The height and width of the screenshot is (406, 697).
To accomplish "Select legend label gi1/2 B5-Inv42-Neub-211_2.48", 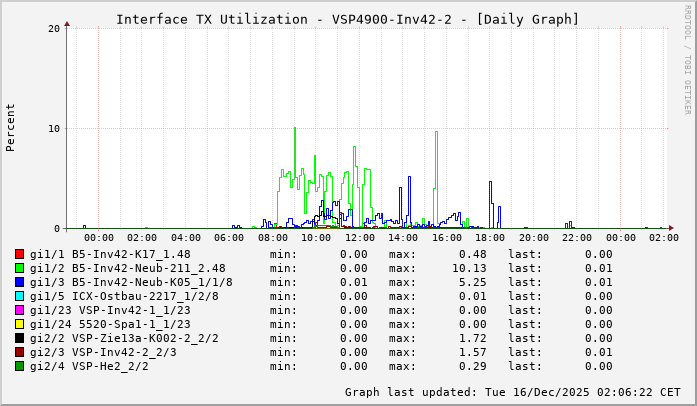I will 128,268.
